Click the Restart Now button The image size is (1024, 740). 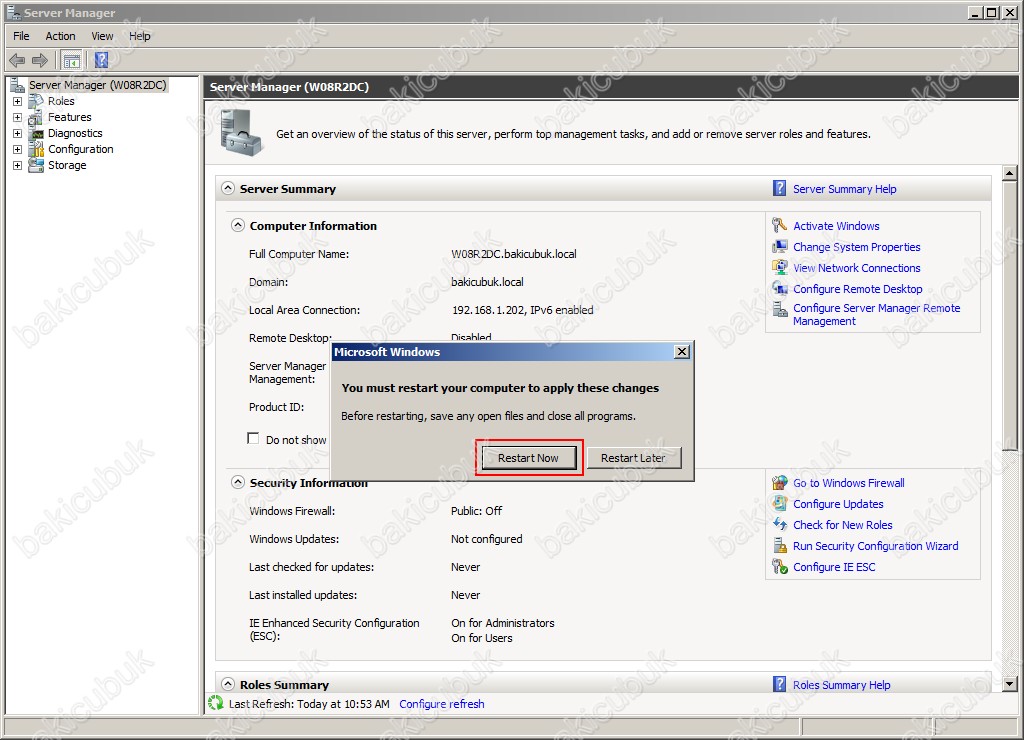pos(528,458)
